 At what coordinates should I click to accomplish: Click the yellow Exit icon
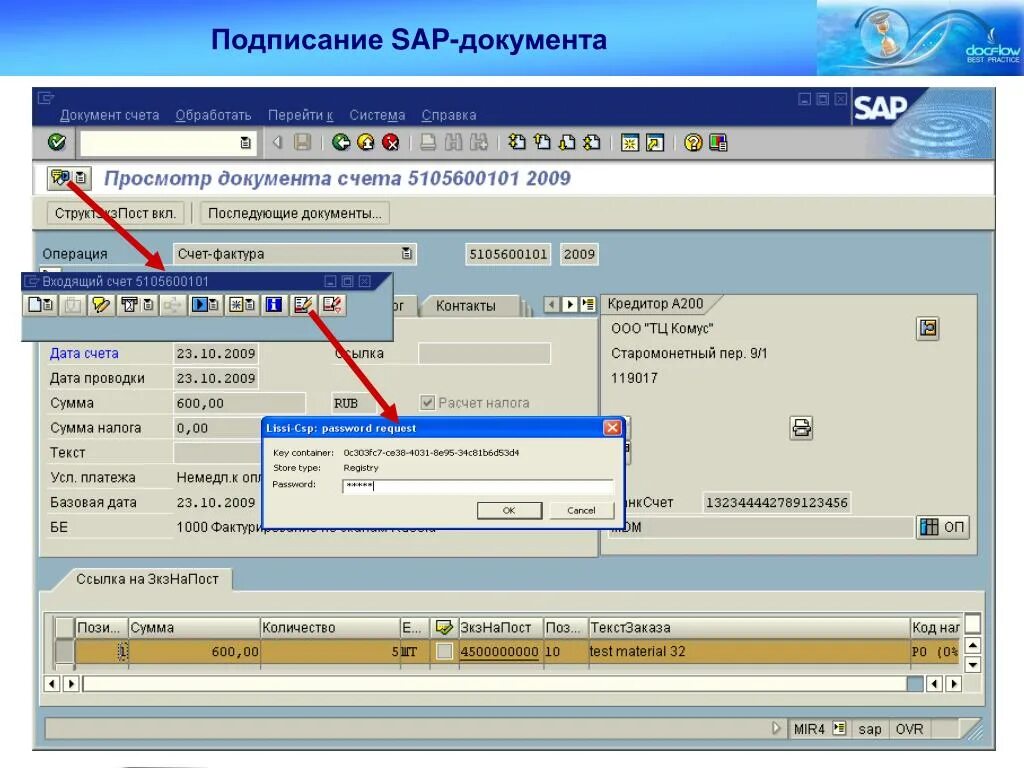[366, 142]
